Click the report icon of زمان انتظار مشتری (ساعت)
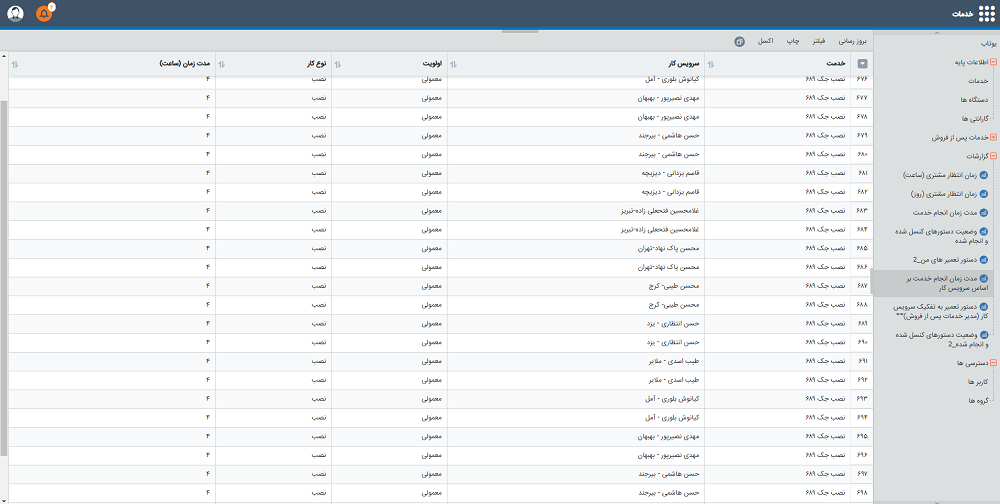 [x=983, y=175]
